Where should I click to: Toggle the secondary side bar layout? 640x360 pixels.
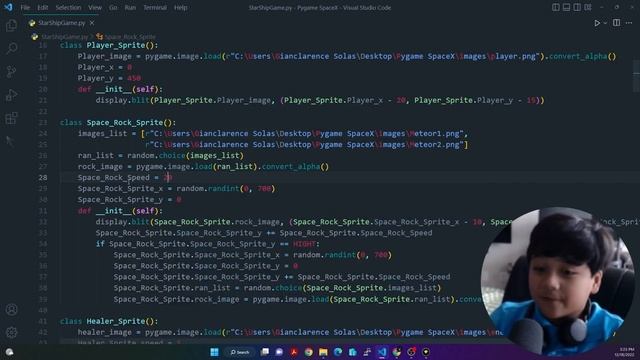577,7
